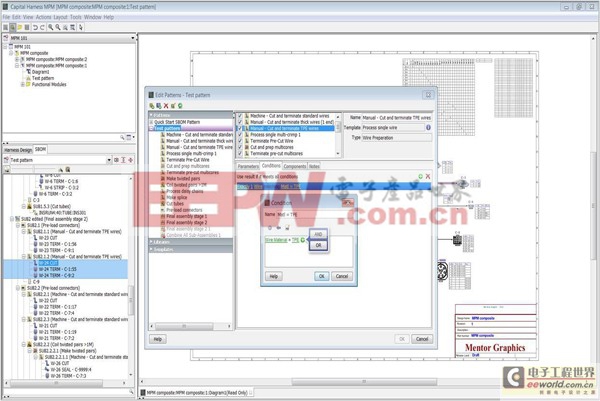This screenshot has width=600, height=401.
Task: Click the second magnifier zoom icon in toolbar
Action: [57, 27]
